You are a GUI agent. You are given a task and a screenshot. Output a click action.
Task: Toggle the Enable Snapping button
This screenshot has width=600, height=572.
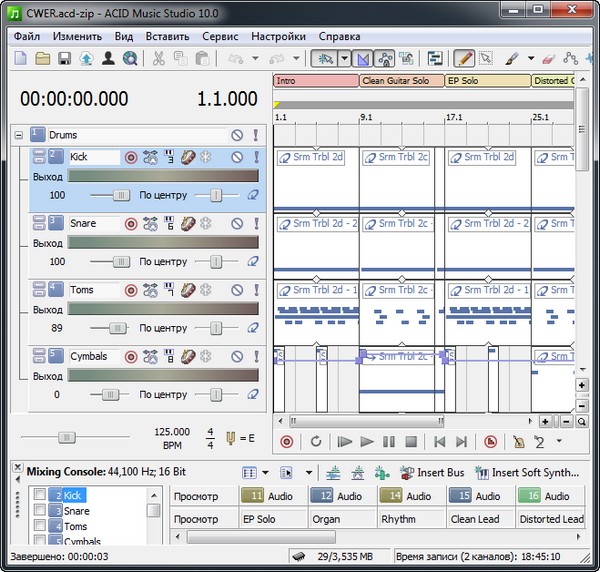(x=324, y=59)
